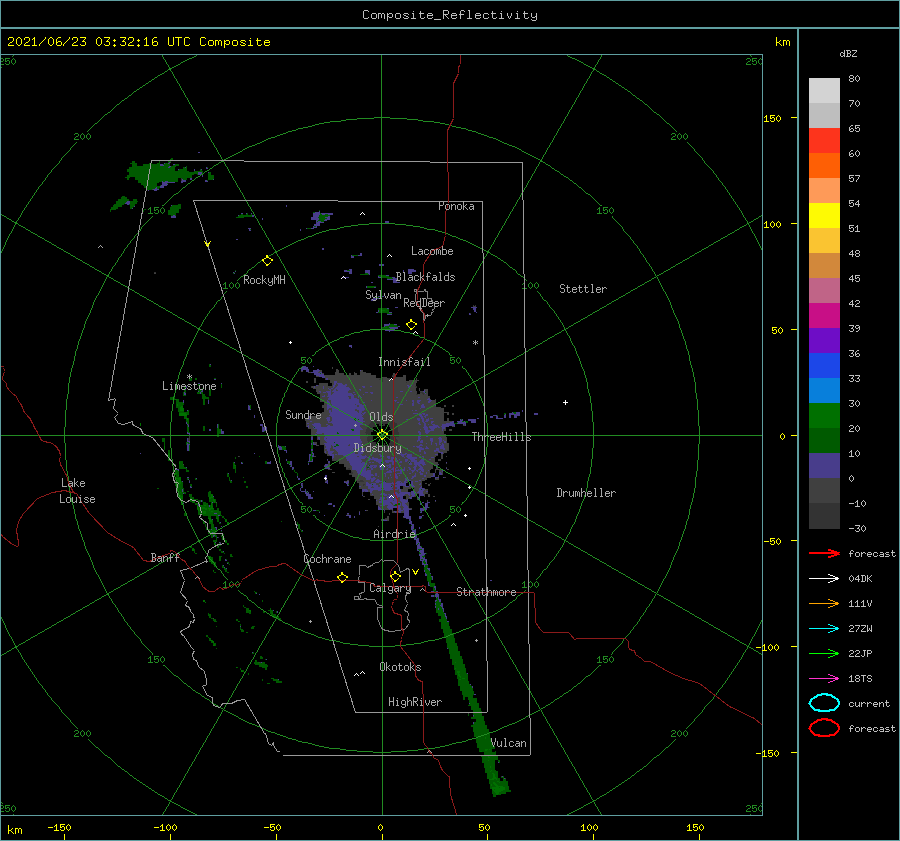The height and width of the screenshot is (841, 900).
Task: Click the yellow diamond marker near Cochrane
Action: tap(343, 577)
